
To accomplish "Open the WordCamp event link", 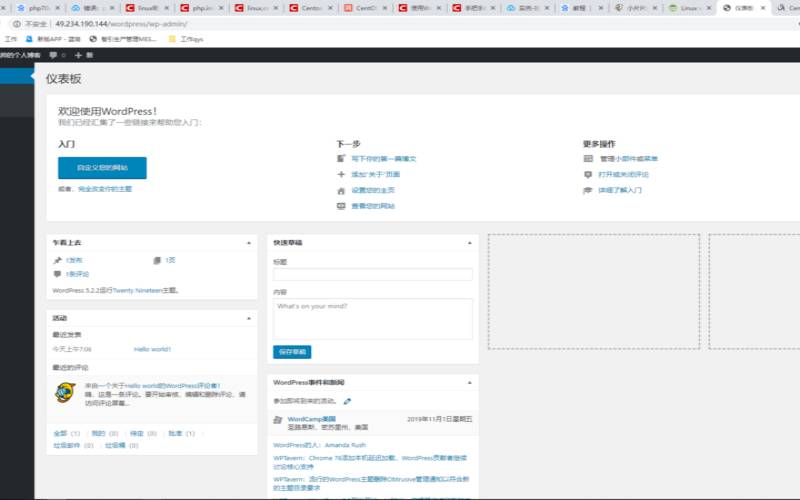I will coord(312,419).
